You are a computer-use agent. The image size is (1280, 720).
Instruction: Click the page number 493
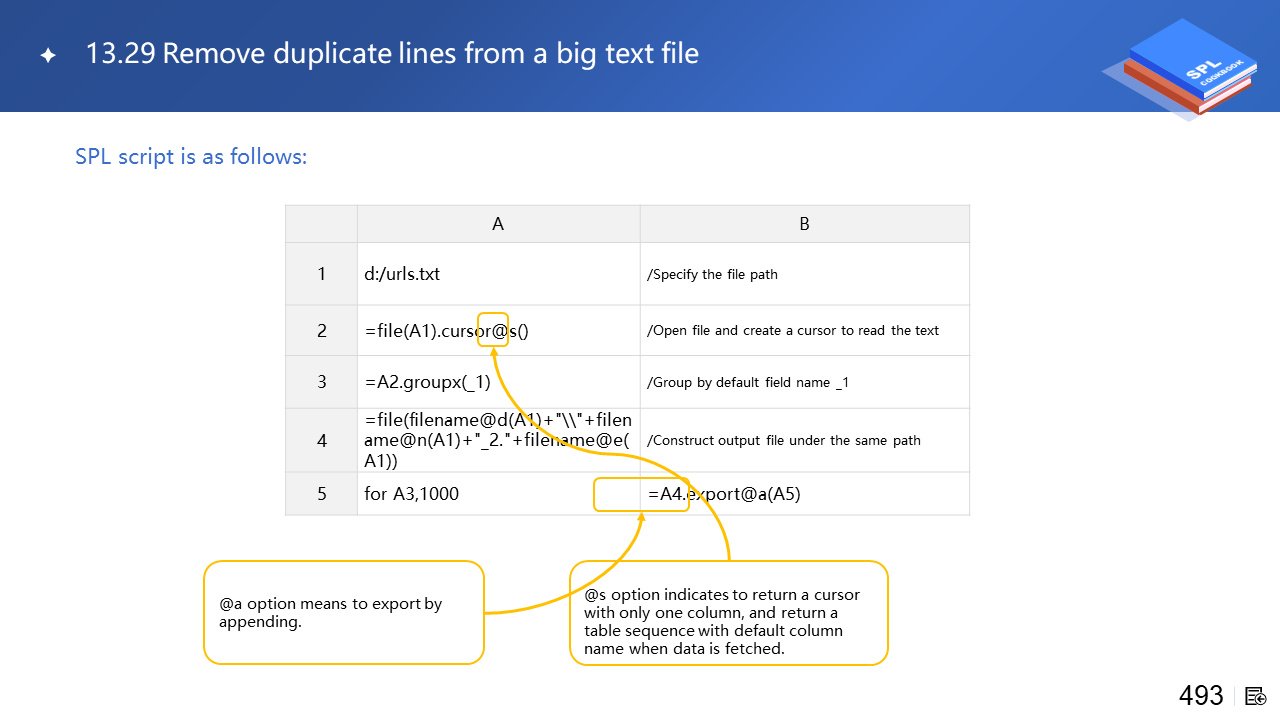1201,696
